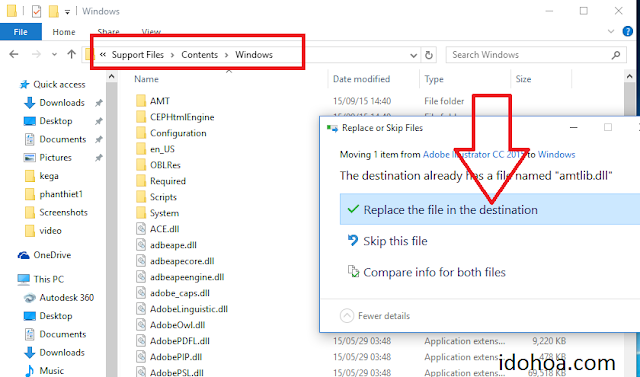This screenshot has height=377, width=640.
Task: Select the Required folder icon
Action: [x=141, y=181]
